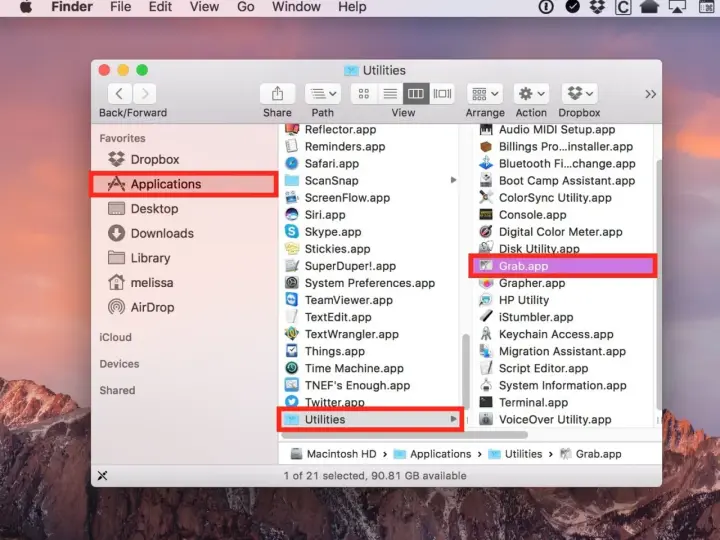Click the Bluetooth File Exchange icon
Viewport: 720px width, 540px height.
click(486, 163)
